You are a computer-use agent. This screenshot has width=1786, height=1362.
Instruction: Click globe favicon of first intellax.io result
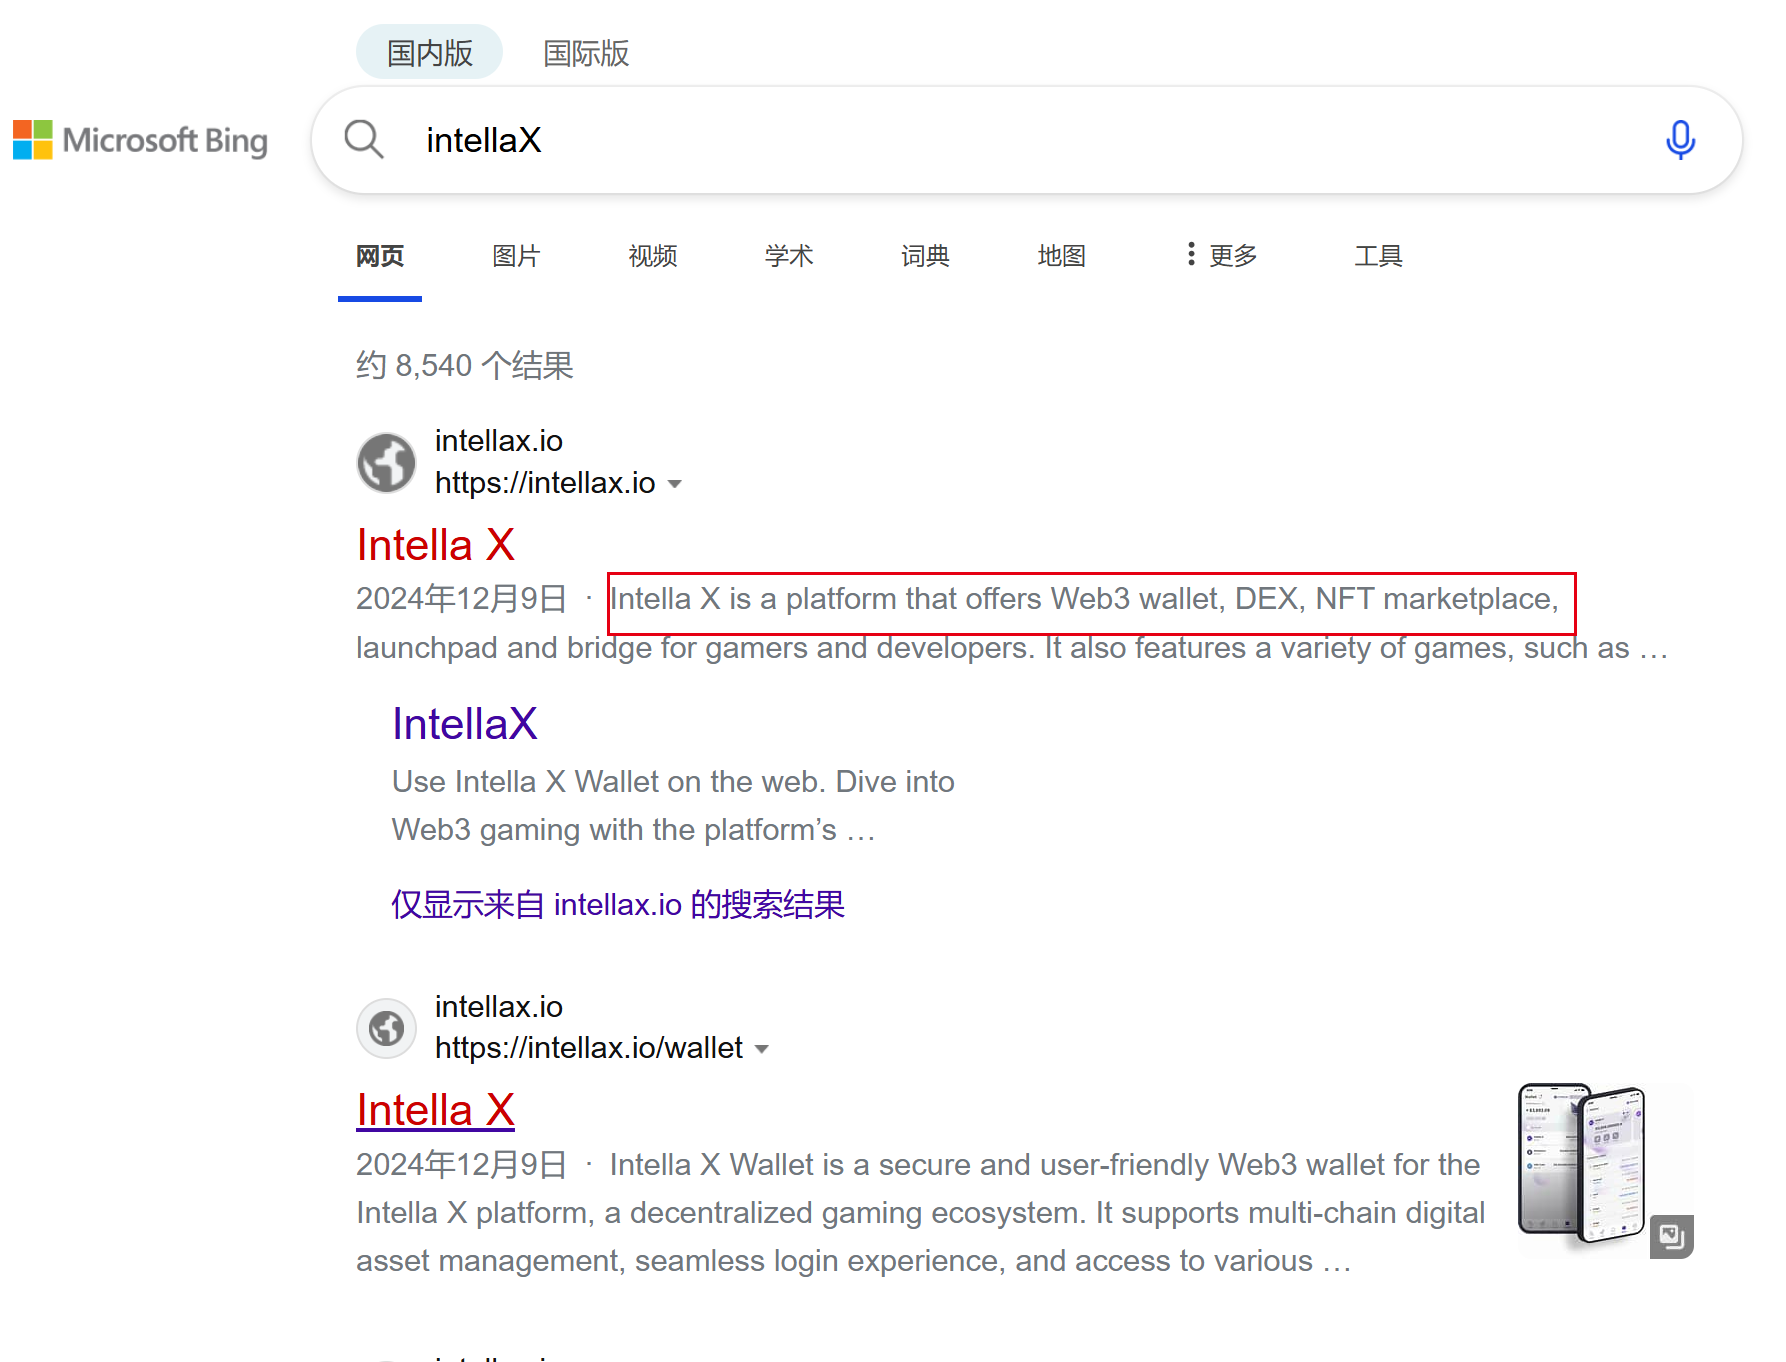387,462
